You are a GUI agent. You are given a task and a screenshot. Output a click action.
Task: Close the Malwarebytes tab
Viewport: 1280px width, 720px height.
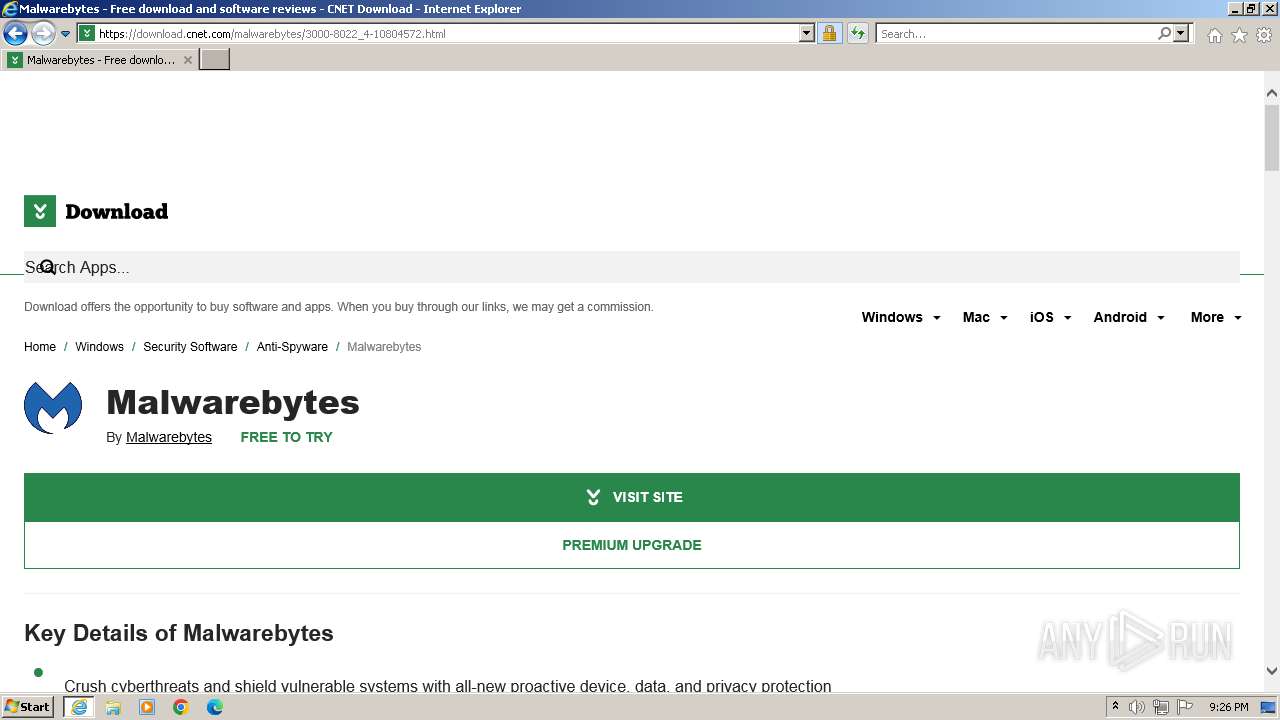coord(187,60)
